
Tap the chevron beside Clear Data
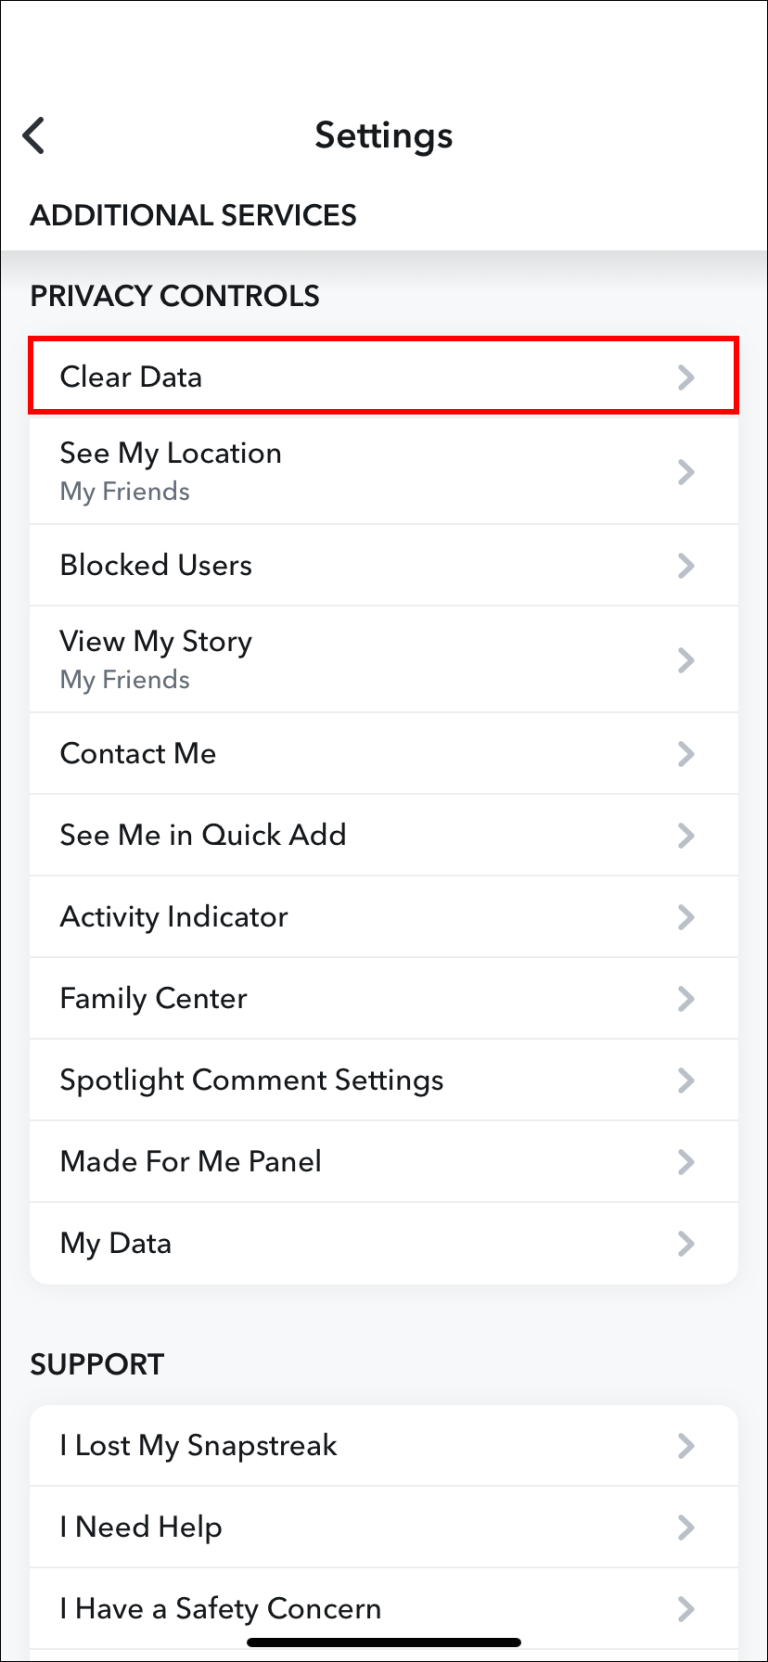tap(686, 377)
